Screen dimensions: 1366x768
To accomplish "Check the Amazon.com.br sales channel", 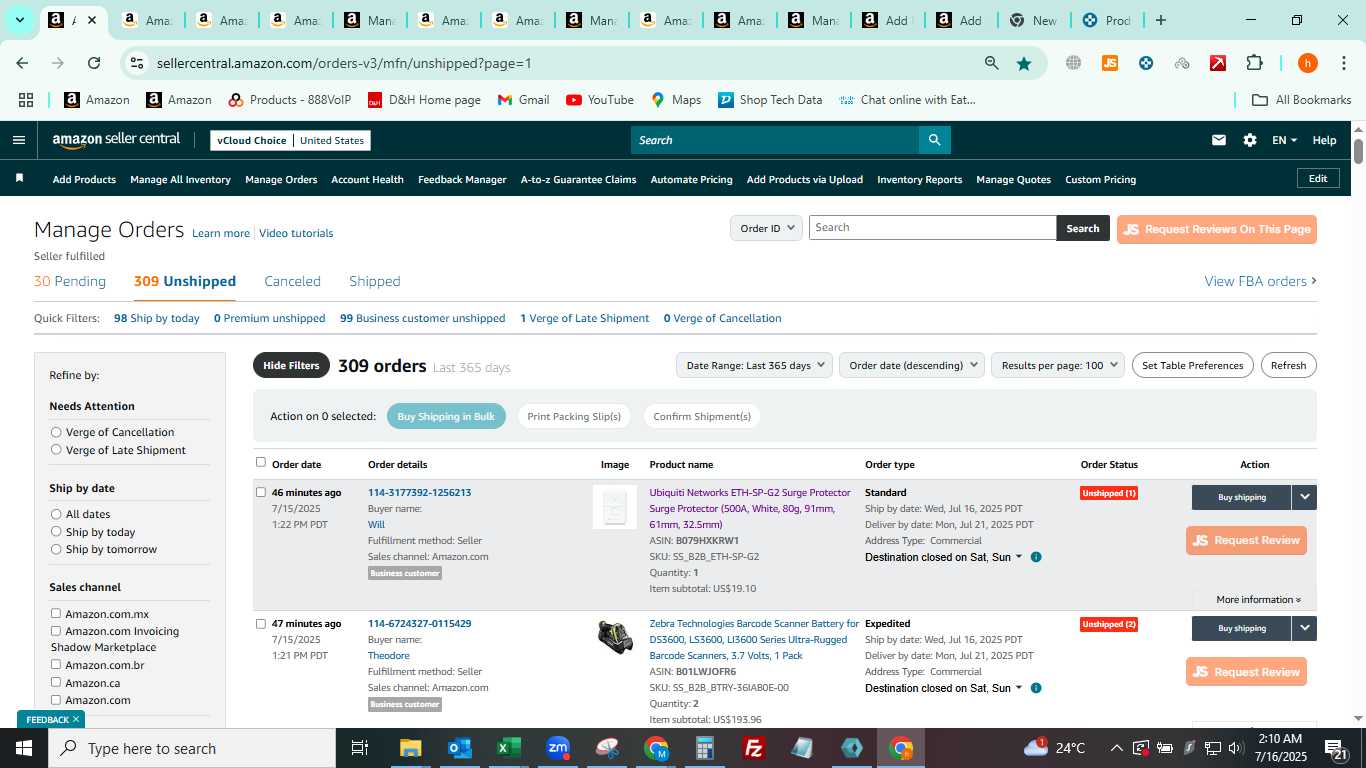I will [x=56, y=664].
